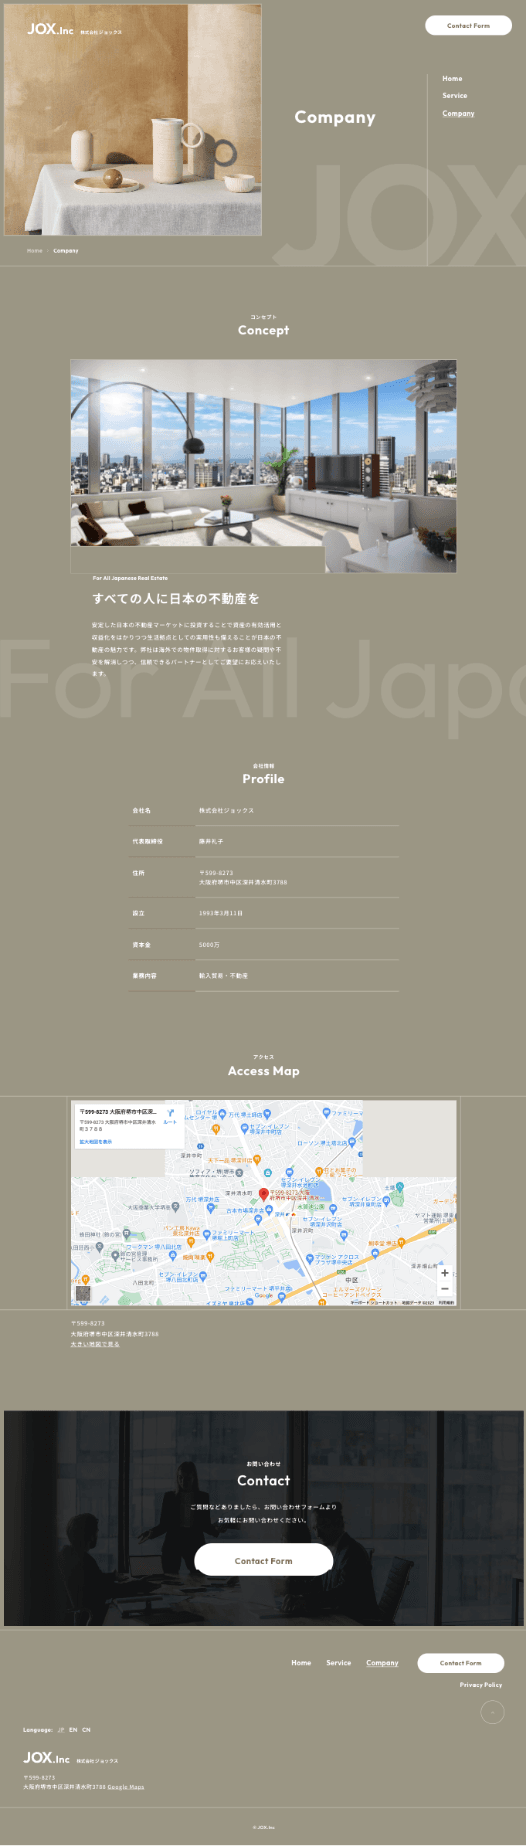Open Service in the side navigation menu
This screenshot has width=526, height=1846.
(x=455, y=96)
